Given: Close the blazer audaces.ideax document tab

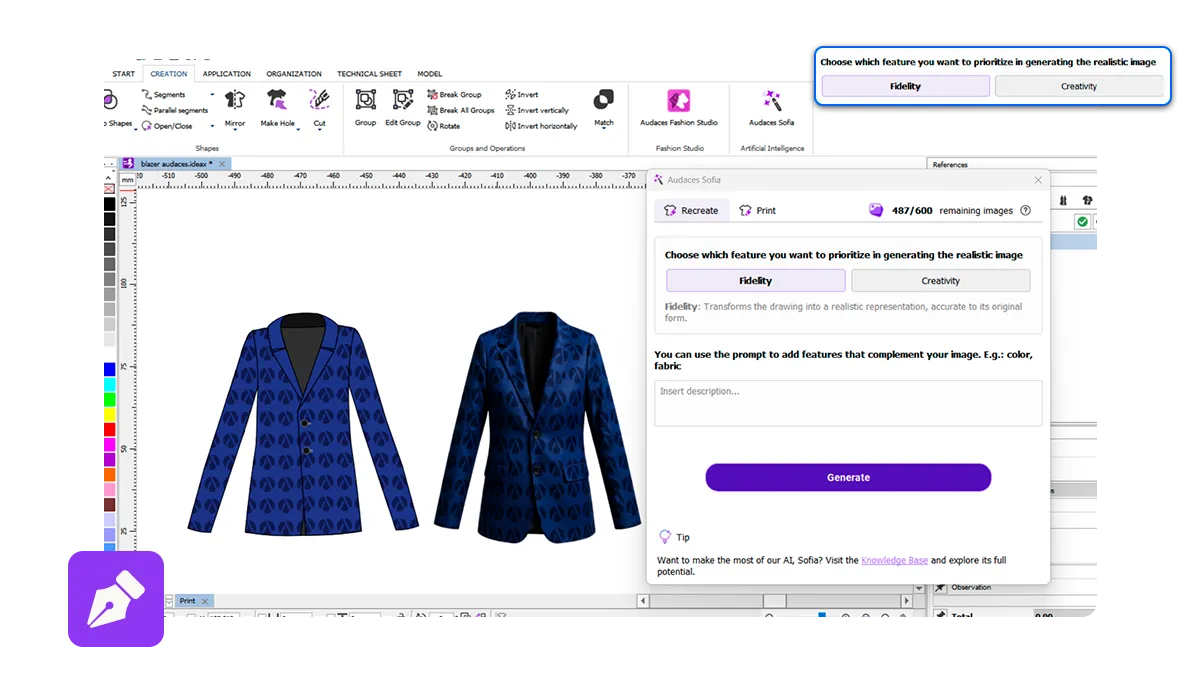Looking at the screenshot, I should click(222, 163).
